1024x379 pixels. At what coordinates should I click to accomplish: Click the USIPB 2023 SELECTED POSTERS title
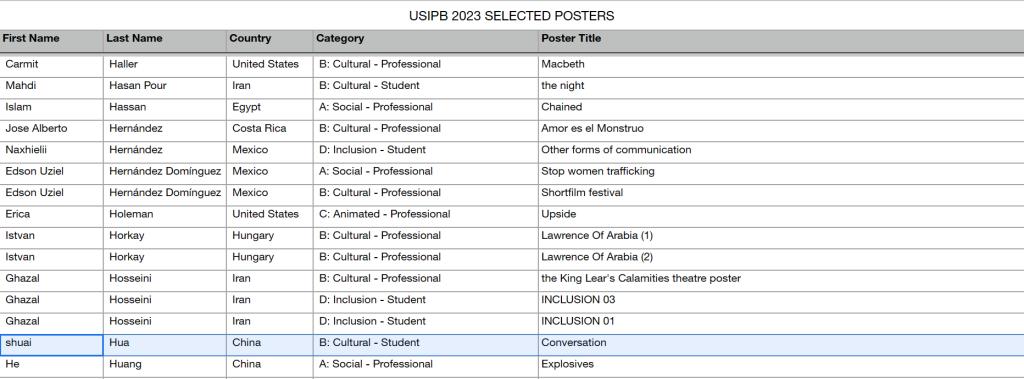coord(511,16)
